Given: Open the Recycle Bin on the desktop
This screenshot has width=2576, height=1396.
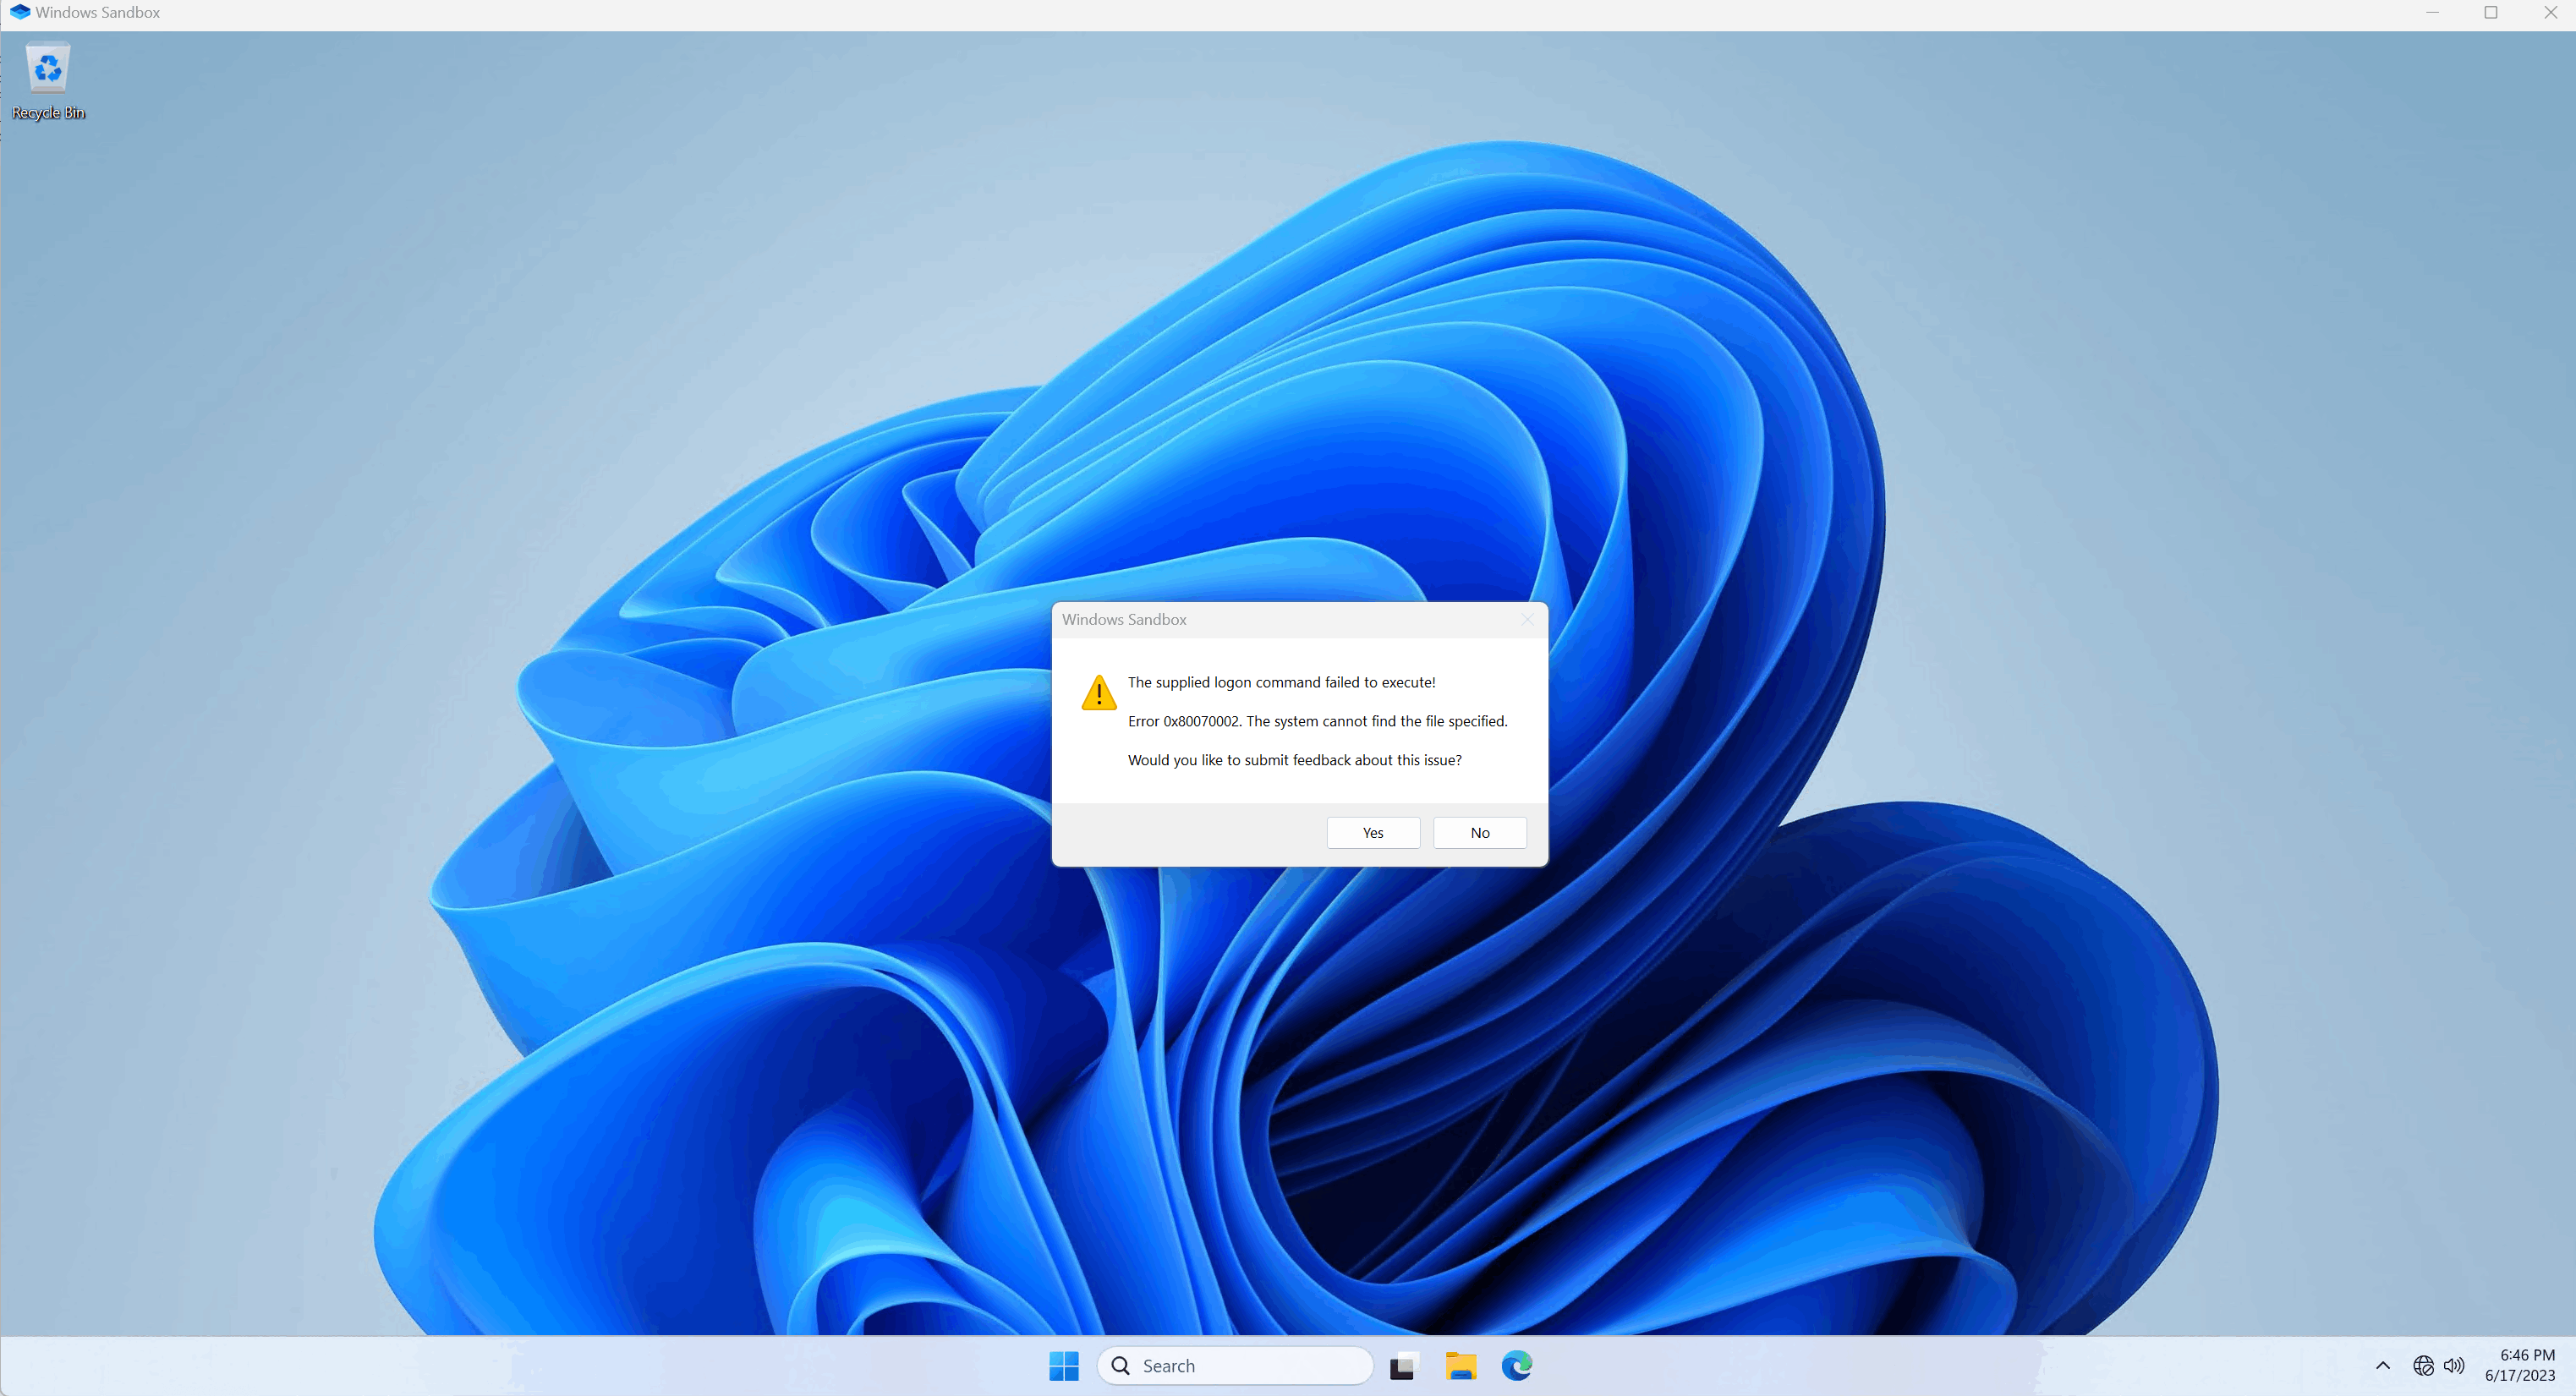Looking at the screenshot, I should pos(47,68).
